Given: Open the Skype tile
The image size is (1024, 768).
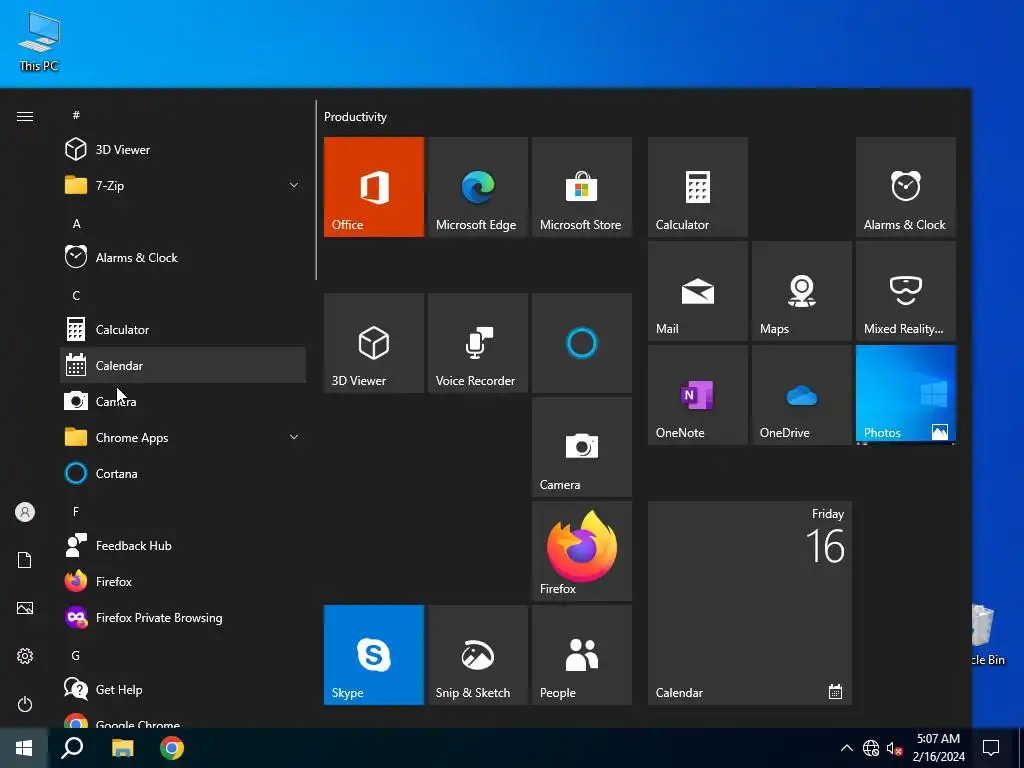Looking at the screenshot, I should (374, 655).
